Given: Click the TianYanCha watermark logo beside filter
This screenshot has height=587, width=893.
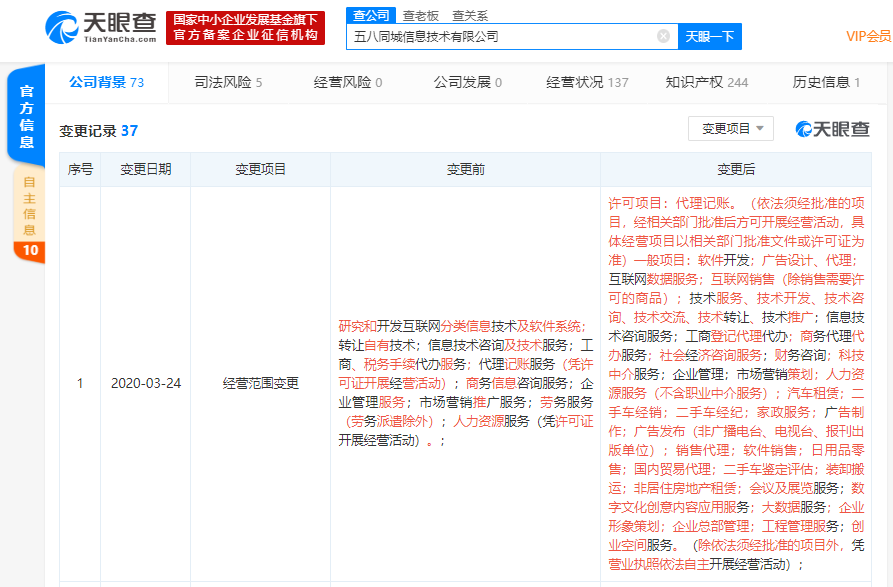Looking at the screenshot, I should tap(832, 129).
